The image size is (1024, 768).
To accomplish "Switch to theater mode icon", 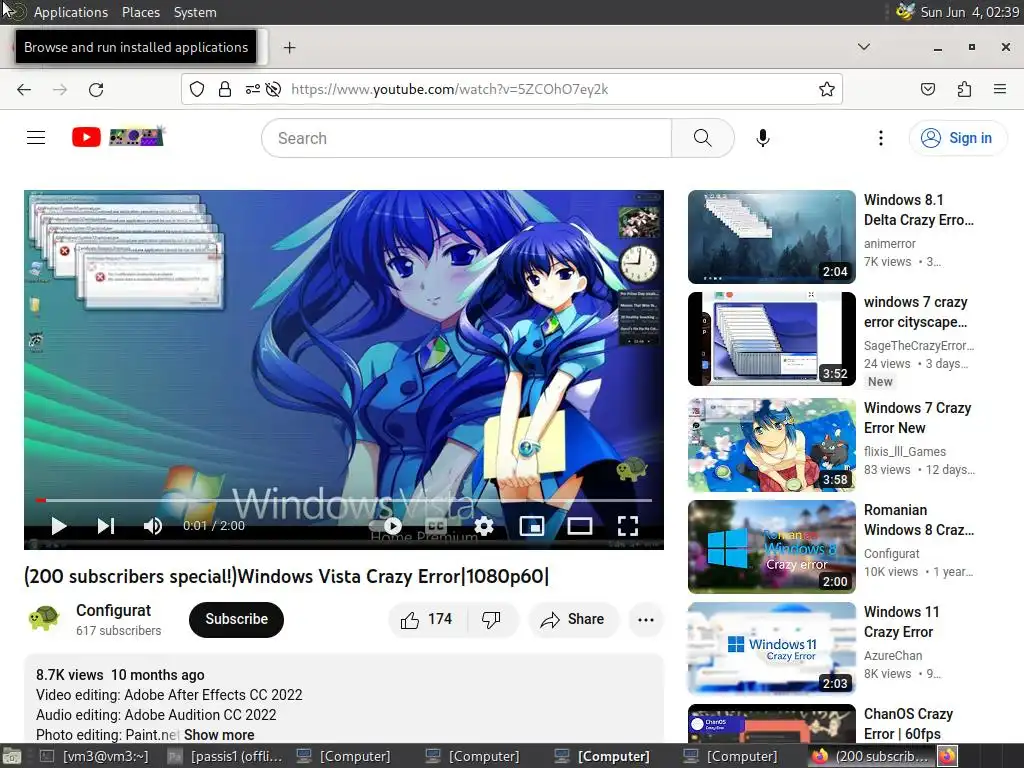I will pyautogui.click(x=579, y=526).
